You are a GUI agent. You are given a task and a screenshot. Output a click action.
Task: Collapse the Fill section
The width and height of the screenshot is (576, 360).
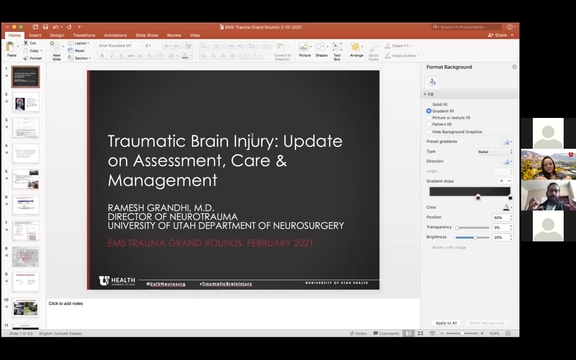(425, 94)
